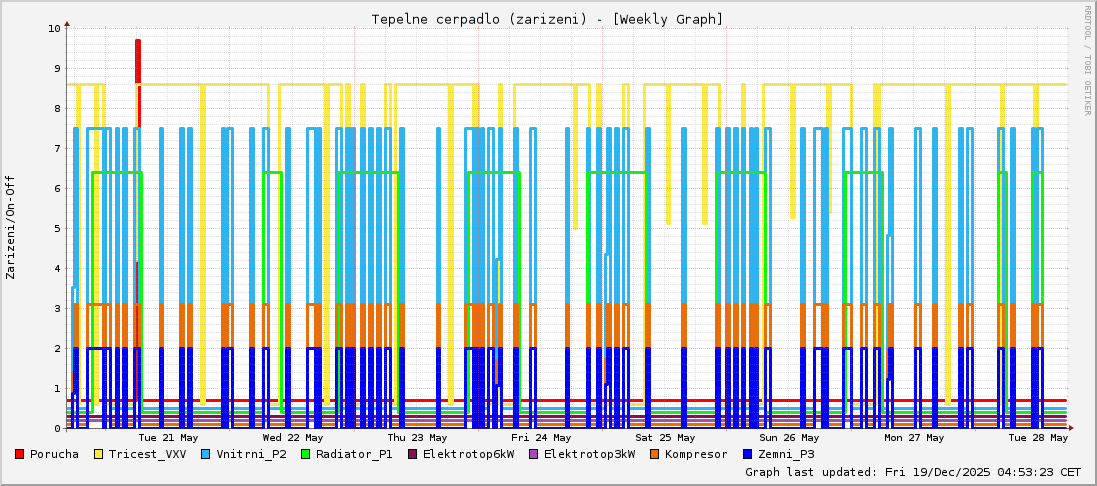Screen dimensions: 1097x486
Task: Select the orange Kompresor legend swatch
Action: pyautogui.click(x=655, y=454)
